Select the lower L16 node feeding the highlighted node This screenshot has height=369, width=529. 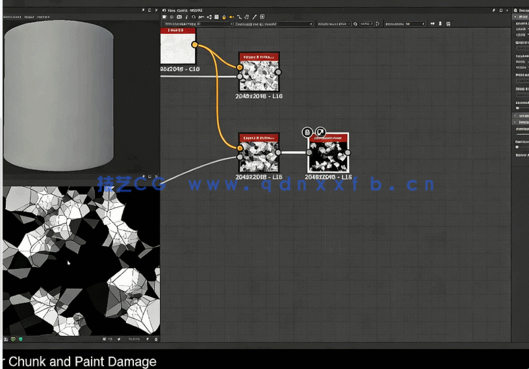tap(259, 152)
